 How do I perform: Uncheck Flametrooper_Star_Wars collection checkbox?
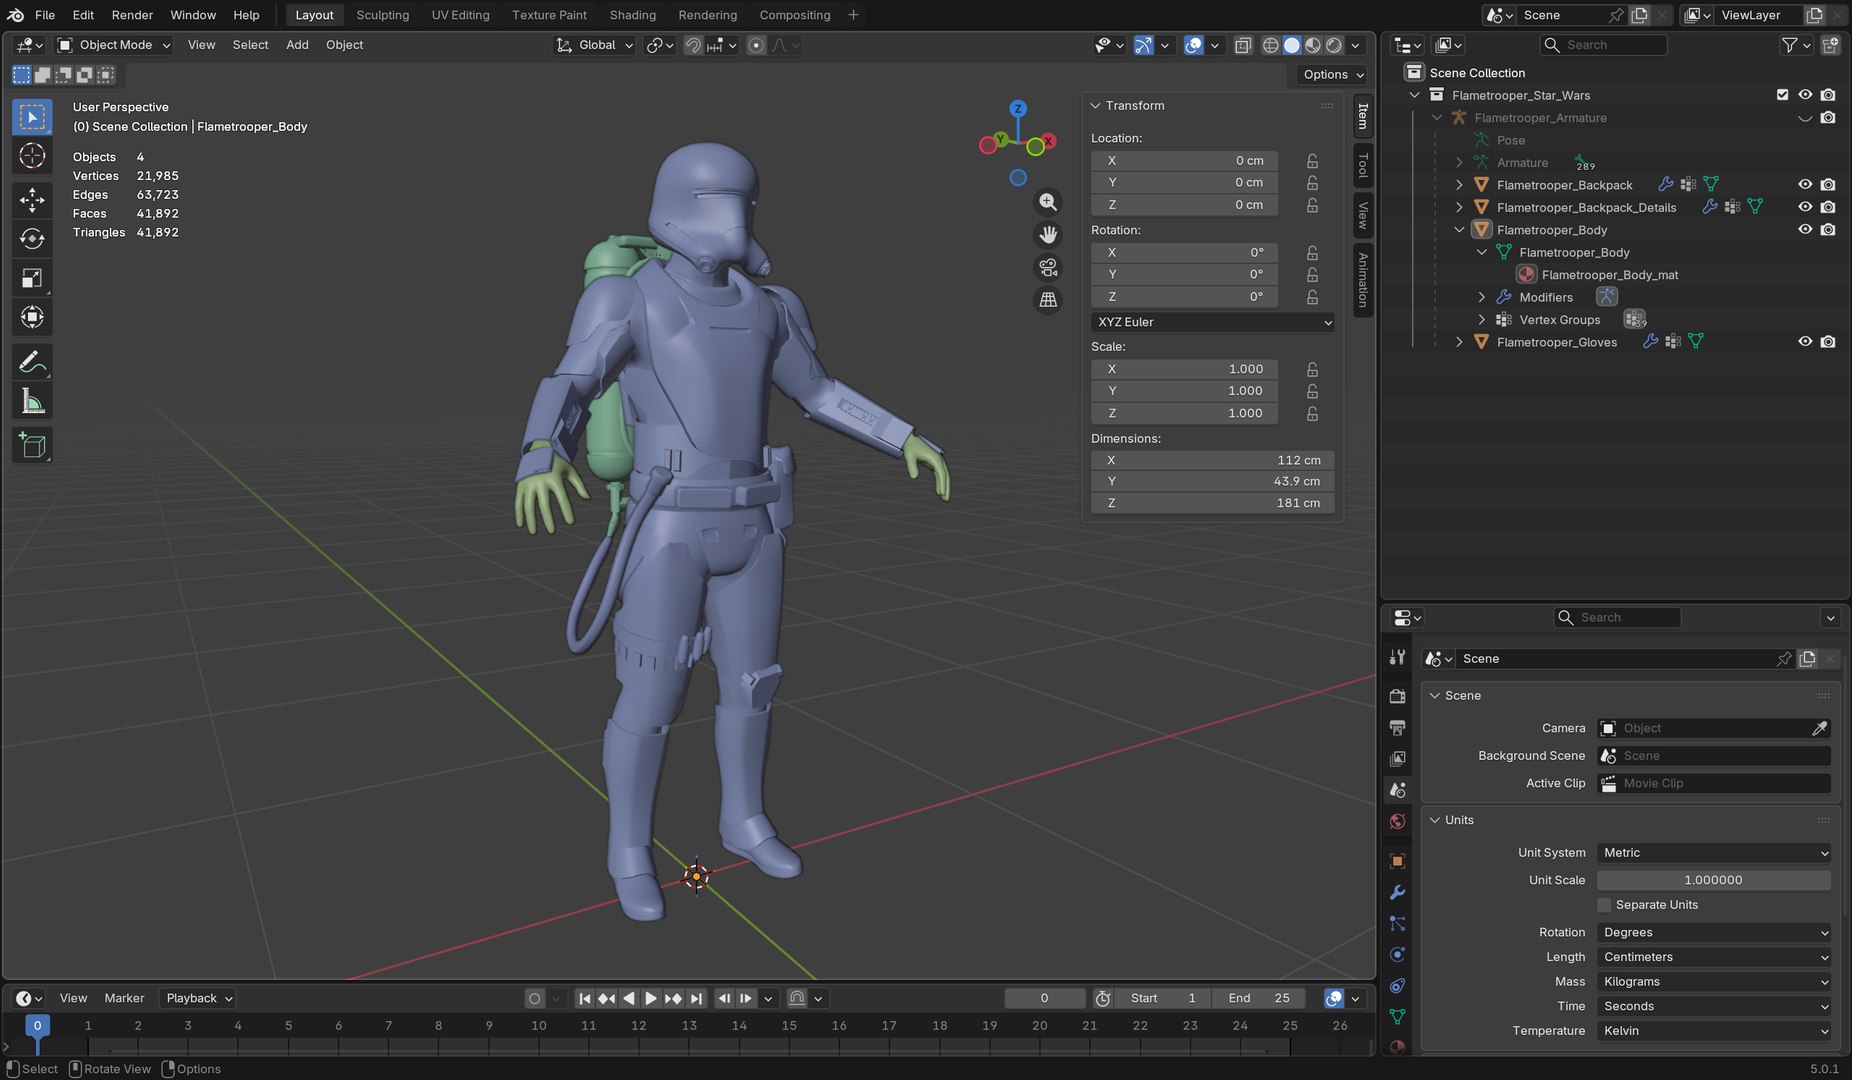click(x=1782, y=95)
